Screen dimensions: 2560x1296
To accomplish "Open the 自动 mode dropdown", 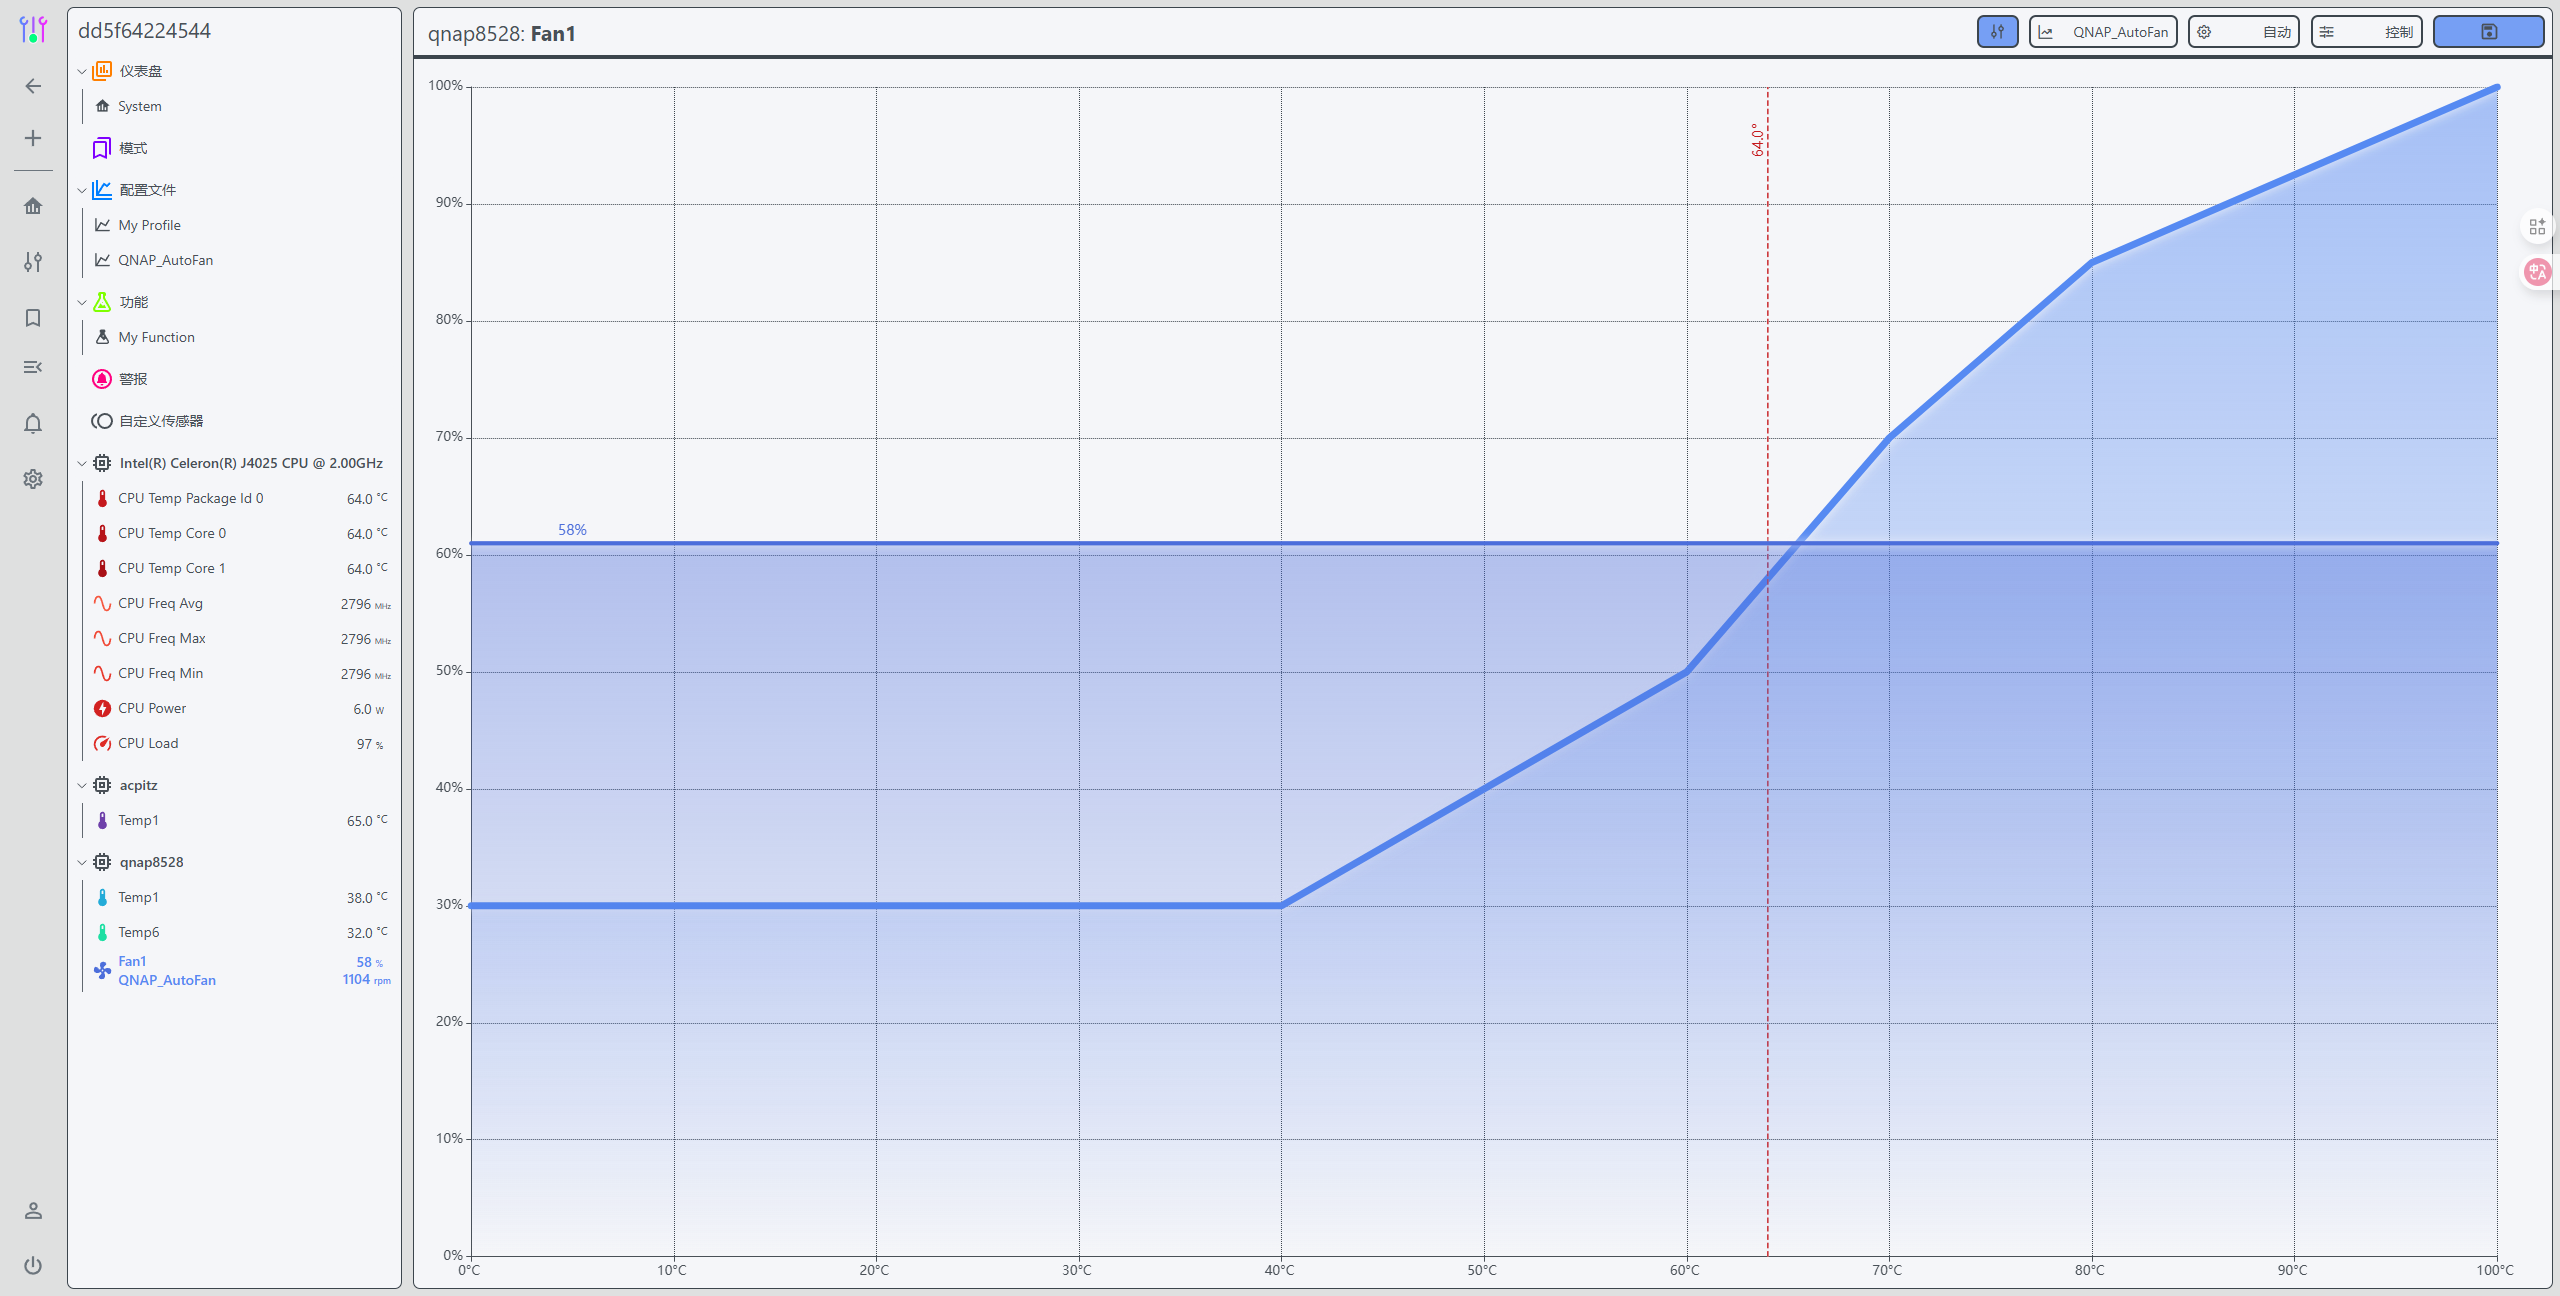I will 2243,32.
